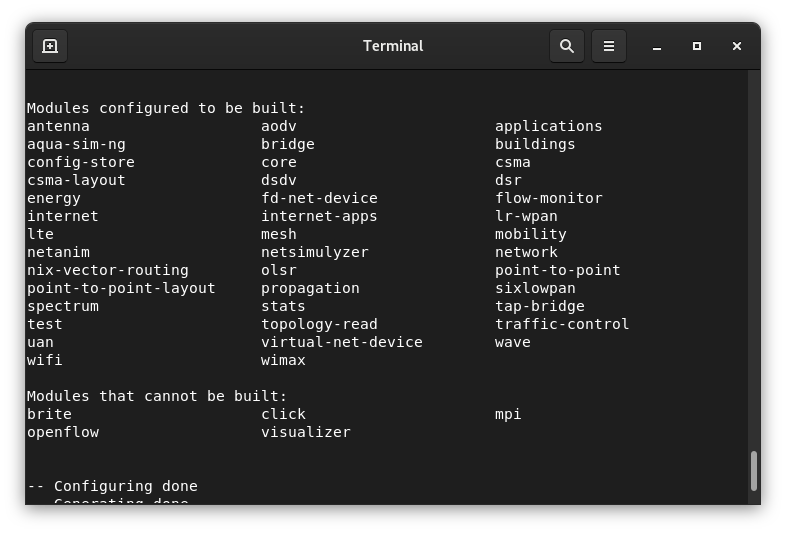Click the 'flow-monitor' module name
The image size is (786, 533).
click(549, 199)
